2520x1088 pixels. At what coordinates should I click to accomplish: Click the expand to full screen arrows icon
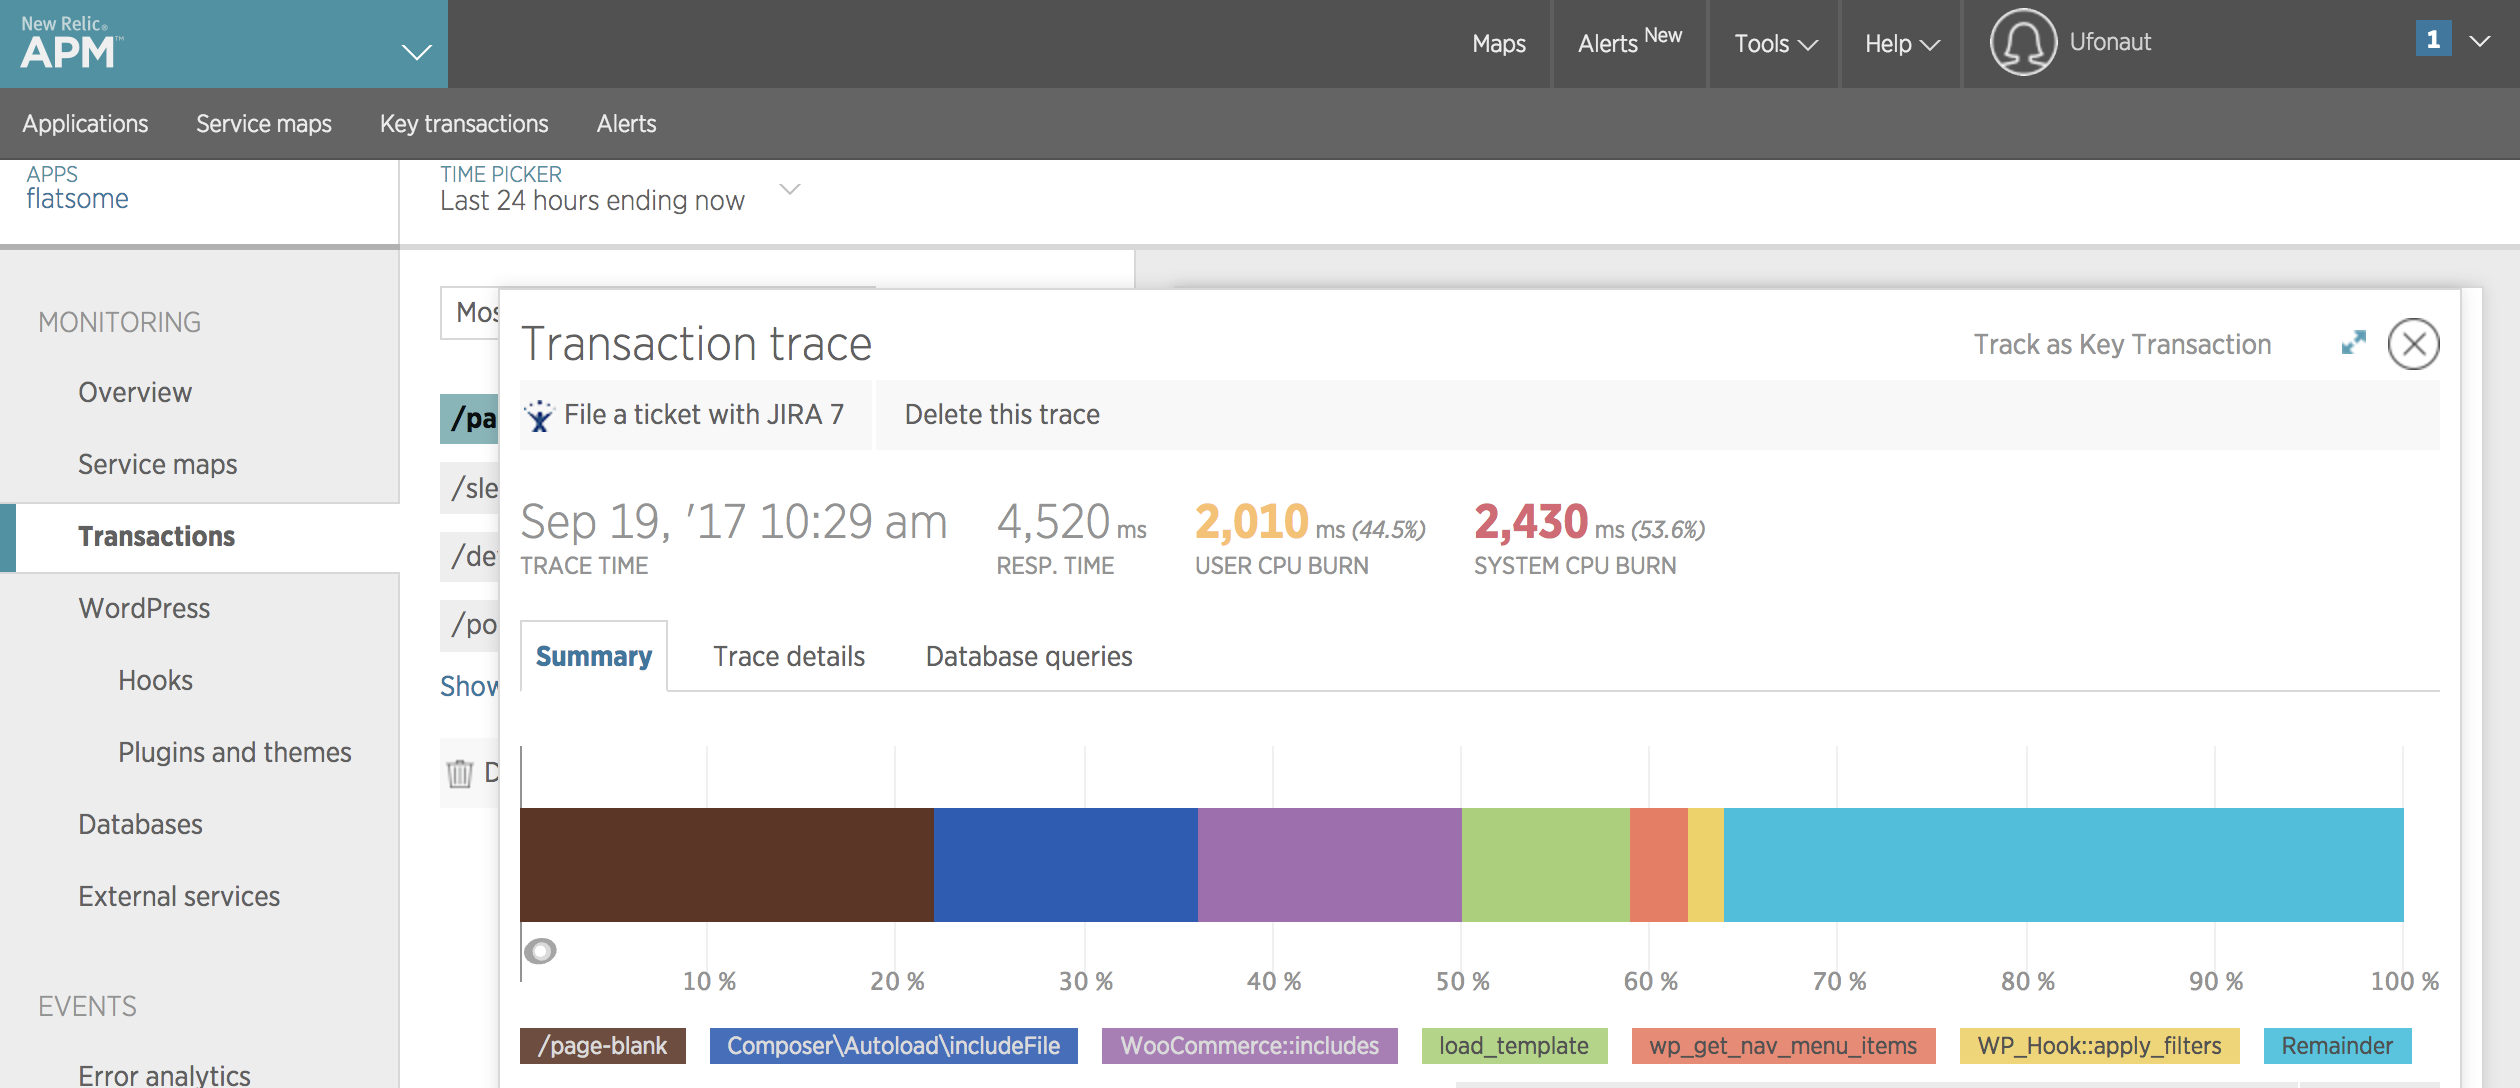click(2354, 343)
